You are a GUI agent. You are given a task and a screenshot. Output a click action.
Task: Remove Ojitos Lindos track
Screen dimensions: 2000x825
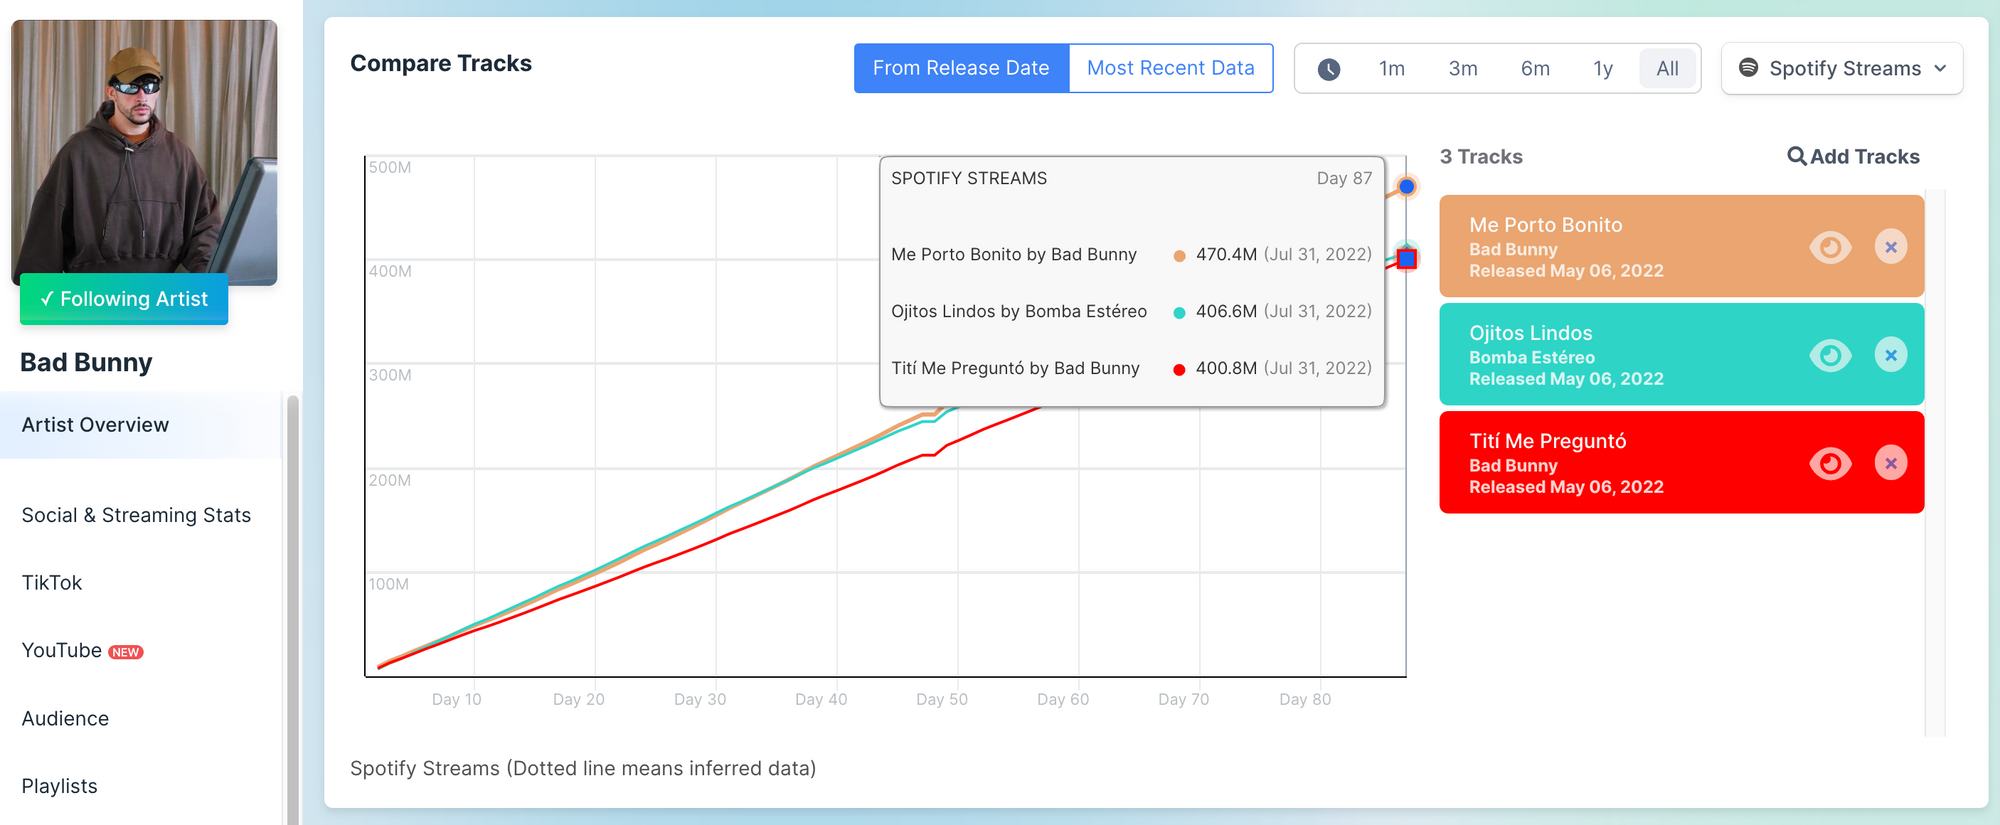pos(1890,355)
